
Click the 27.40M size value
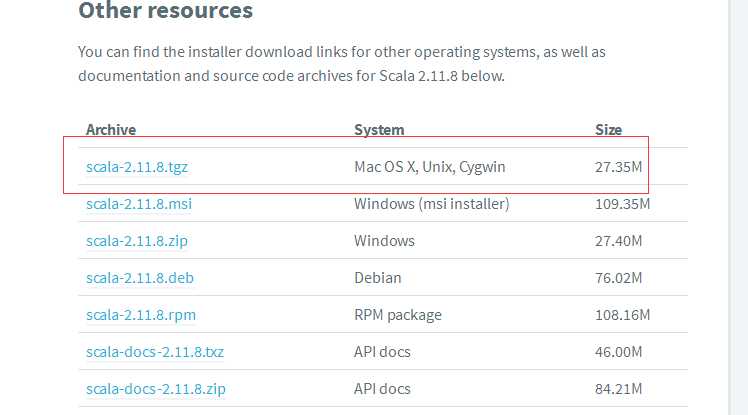pyautogui.click(x=618, y=241)
